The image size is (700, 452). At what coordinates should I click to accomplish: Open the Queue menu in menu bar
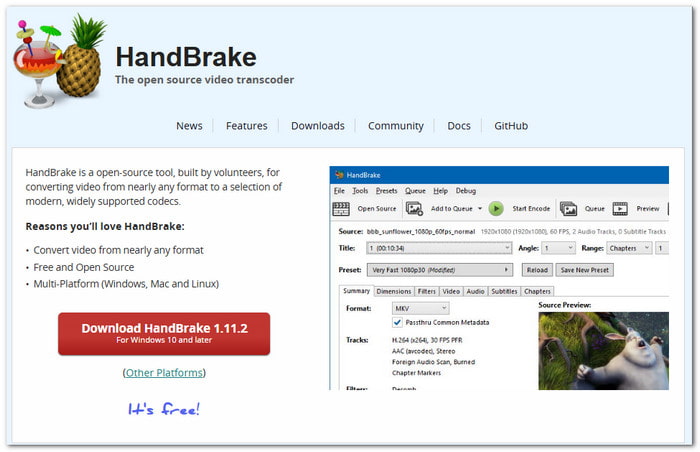(x=415, y=191)
